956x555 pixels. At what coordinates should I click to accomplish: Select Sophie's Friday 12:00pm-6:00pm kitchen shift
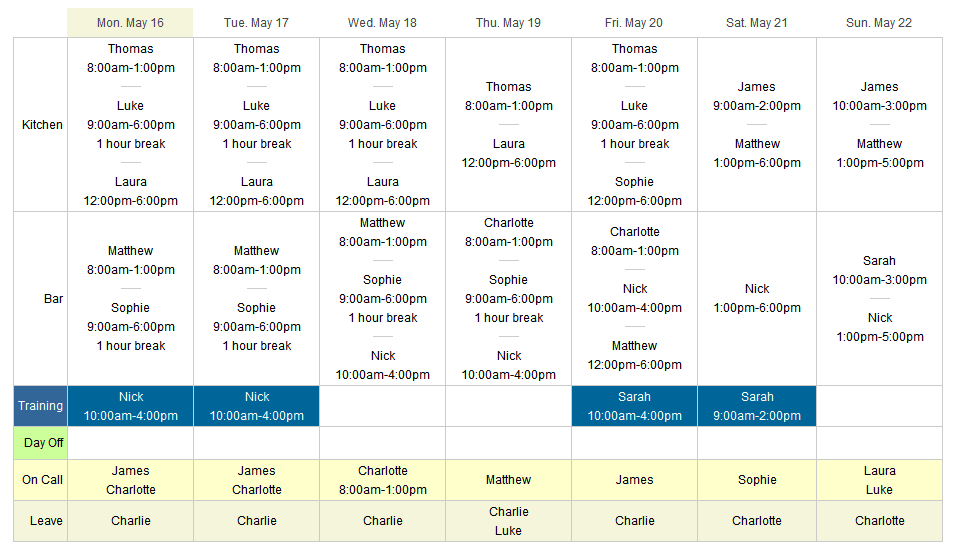[634, 191]
